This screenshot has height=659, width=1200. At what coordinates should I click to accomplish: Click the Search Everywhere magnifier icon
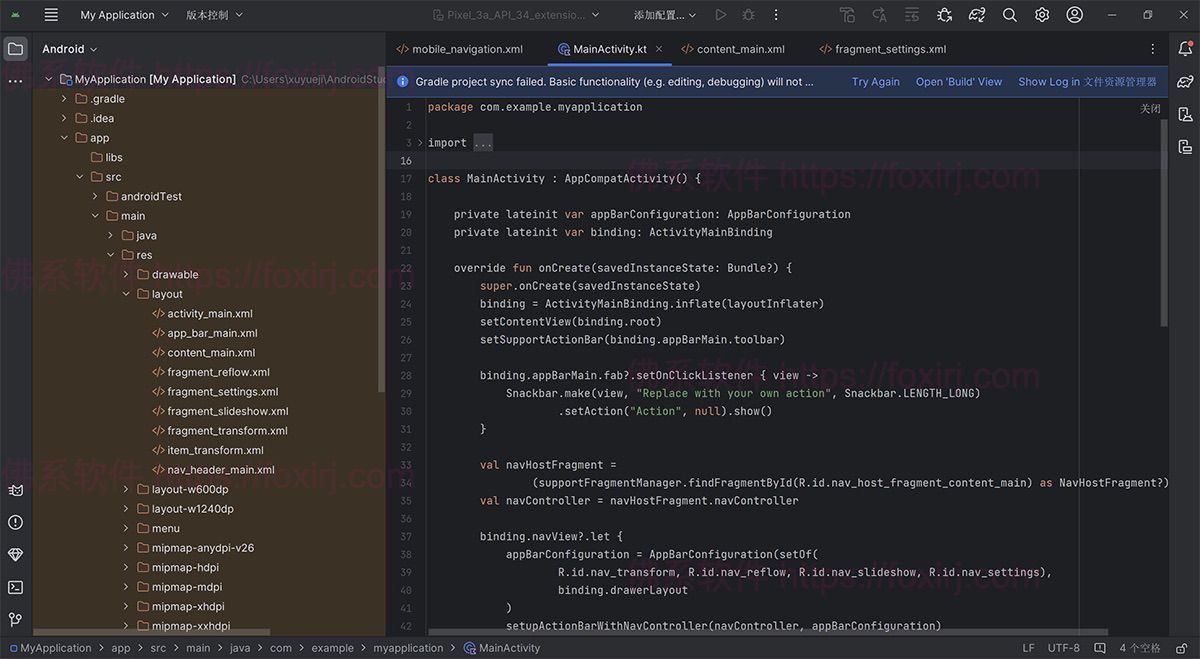tap(1010, 15)
